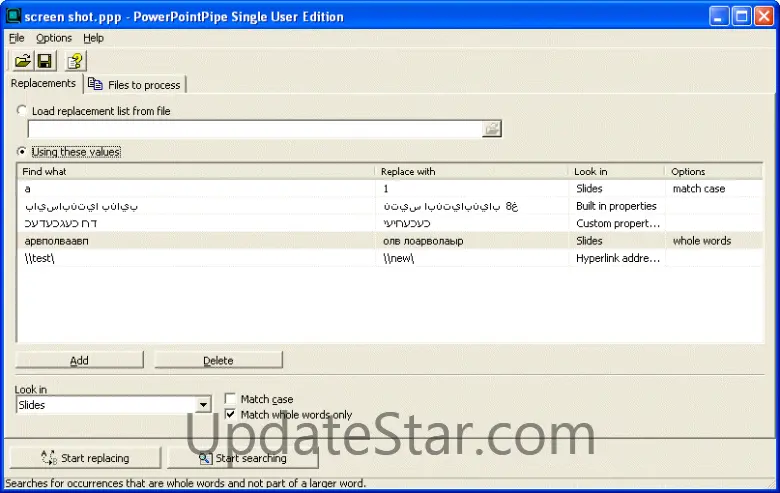780x493 pixels.
Task: Click the Save floppy disk toolbar icon
Action: click(x=45, y=61)
